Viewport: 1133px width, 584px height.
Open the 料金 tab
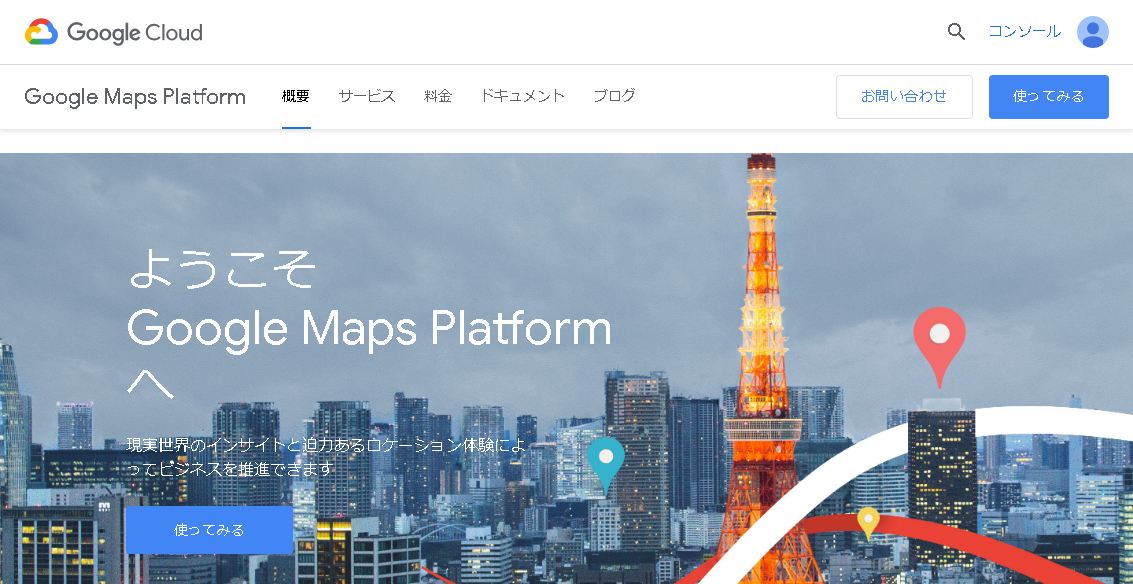(x=438, y=96)
